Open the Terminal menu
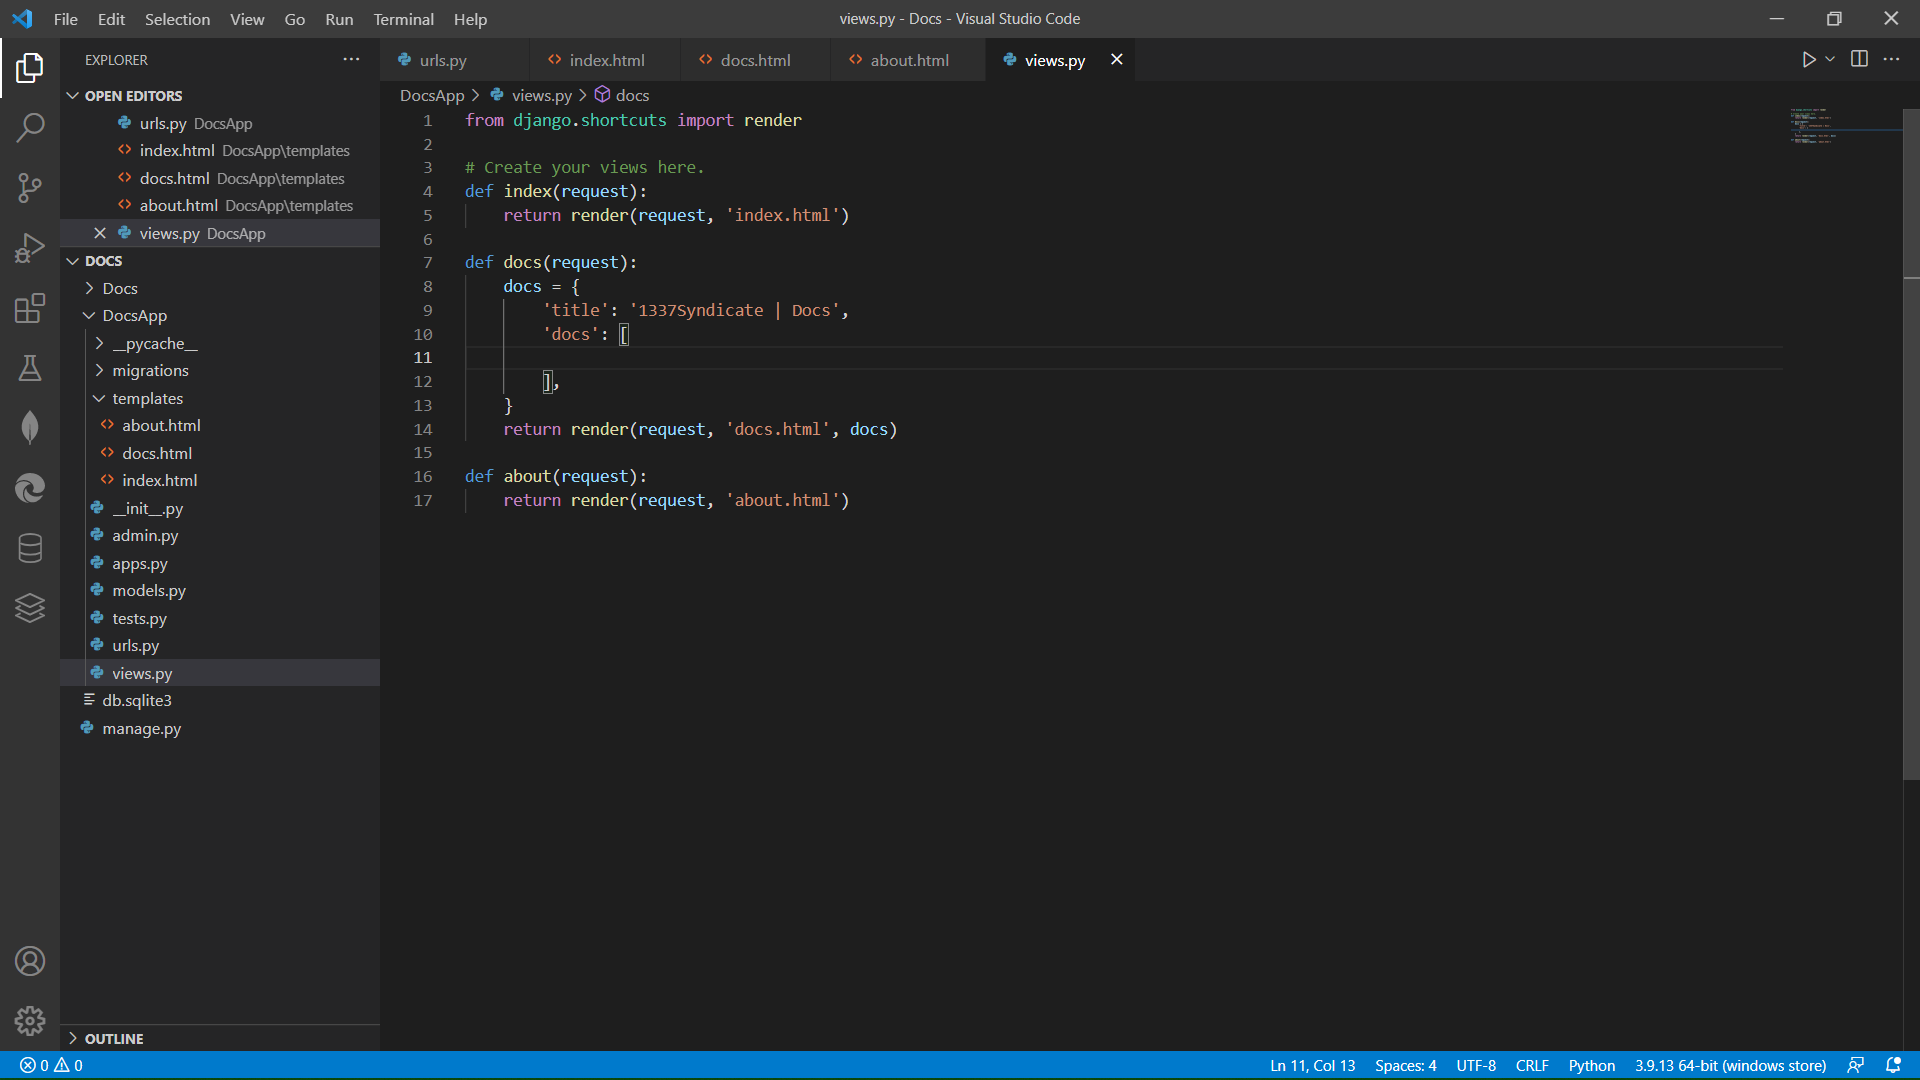The width and height of the screenshot is (1920, 1080). [x=403, y=19]
